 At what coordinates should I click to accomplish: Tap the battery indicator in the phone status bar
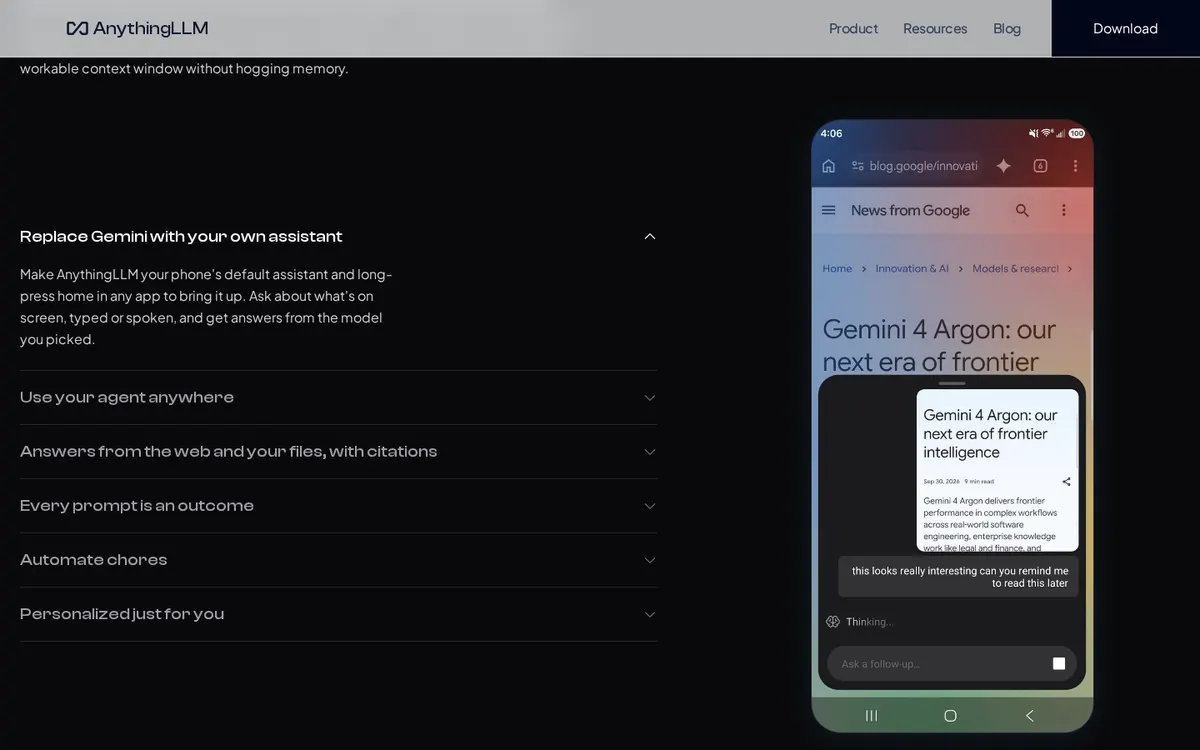1076,133
